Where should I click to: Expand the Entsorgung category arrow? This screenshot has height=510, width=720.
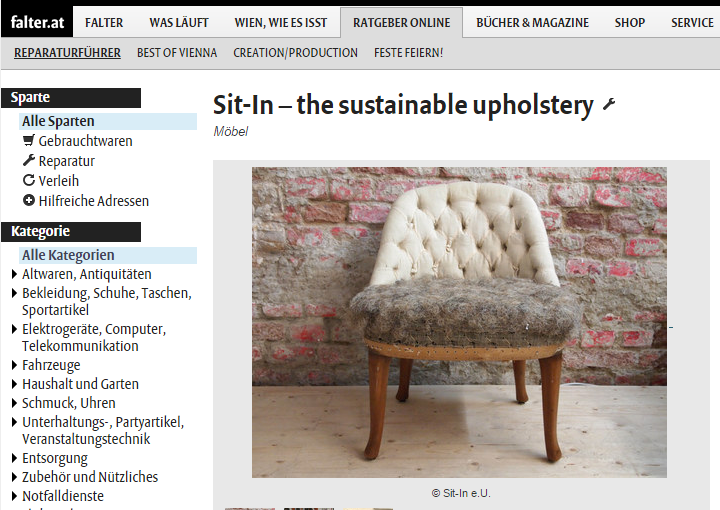14,458
